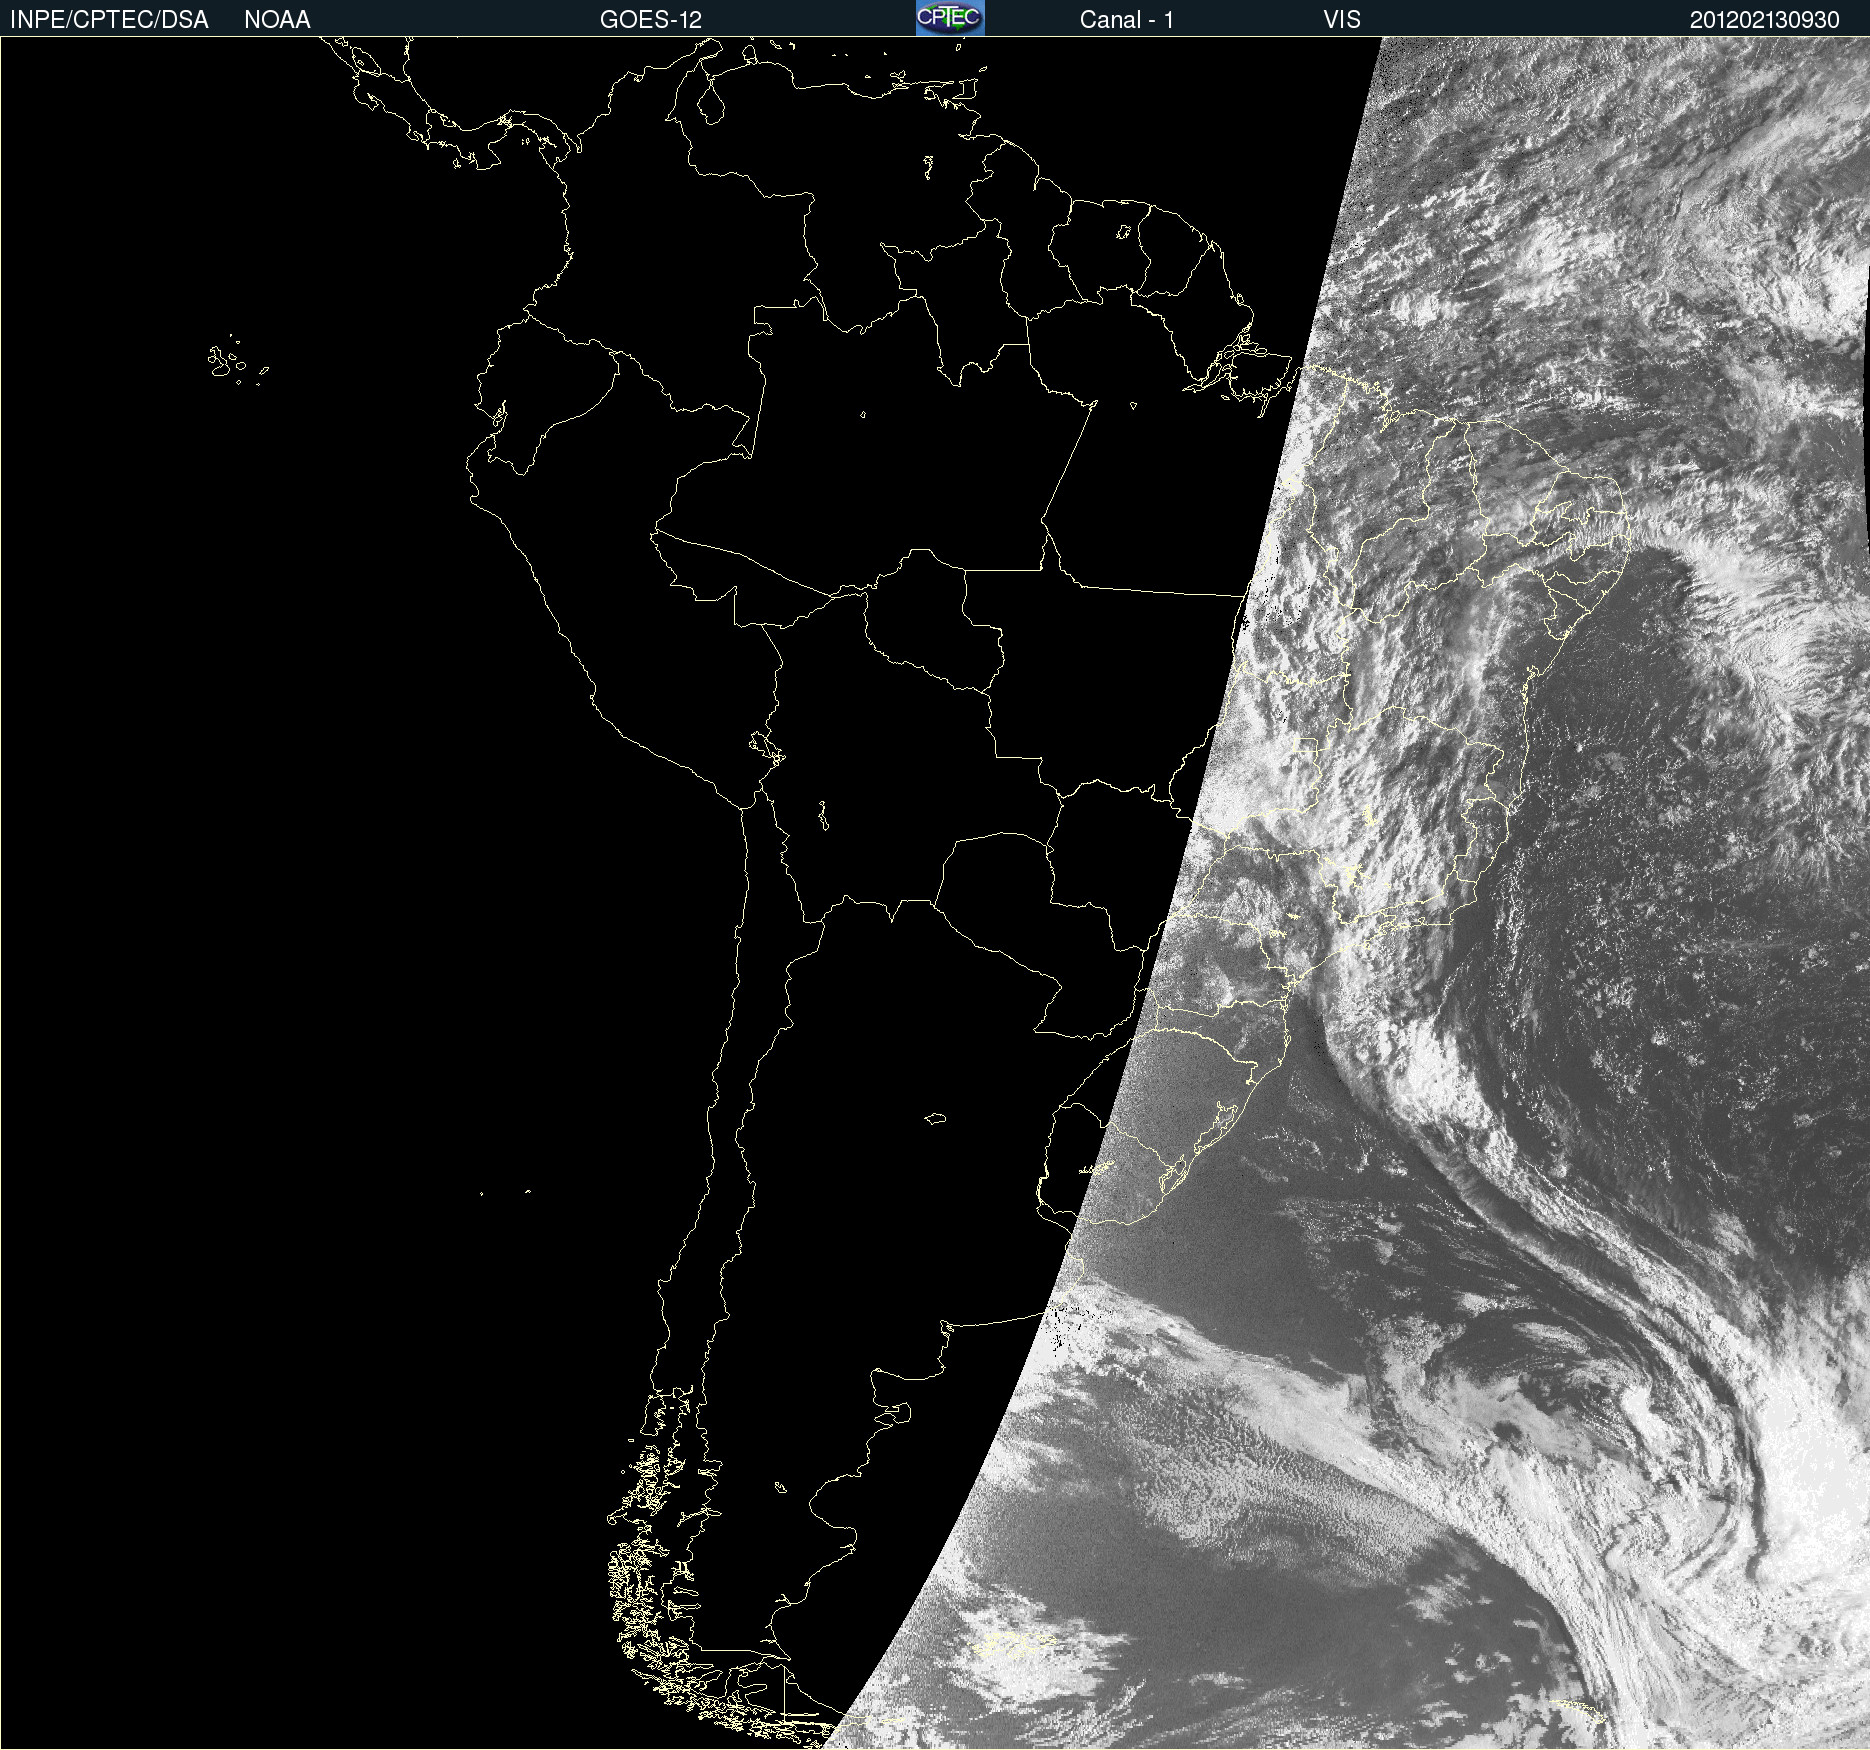This screenshot has height=1750, width=1870.
Task: Click the INPE/CPTEC/DSA header text
Action: (x=109, y=20)
